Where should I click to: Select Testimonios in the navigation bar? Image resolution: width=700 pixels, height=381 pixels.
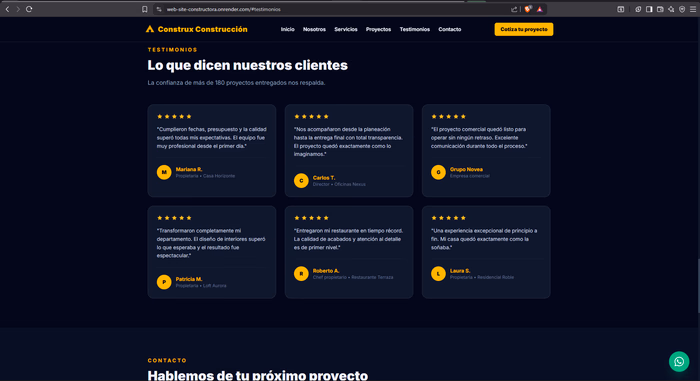point(415,29)
